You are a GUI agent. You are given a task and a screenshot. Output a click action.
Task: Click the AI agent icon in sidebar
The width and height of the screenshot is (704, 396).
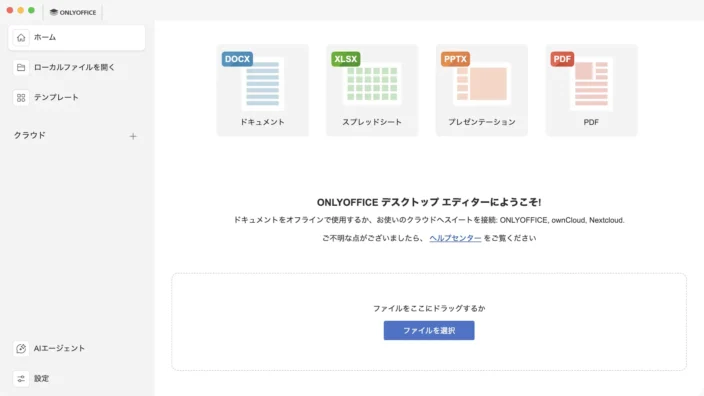pos(21,348)
